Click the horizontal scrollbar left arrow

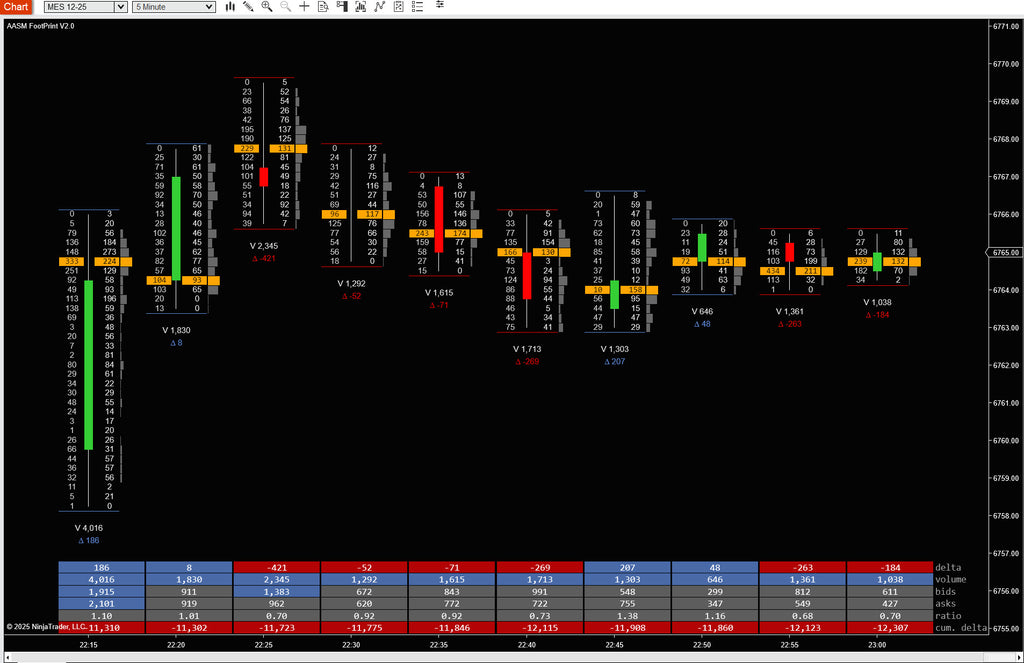tap(7, 658)
